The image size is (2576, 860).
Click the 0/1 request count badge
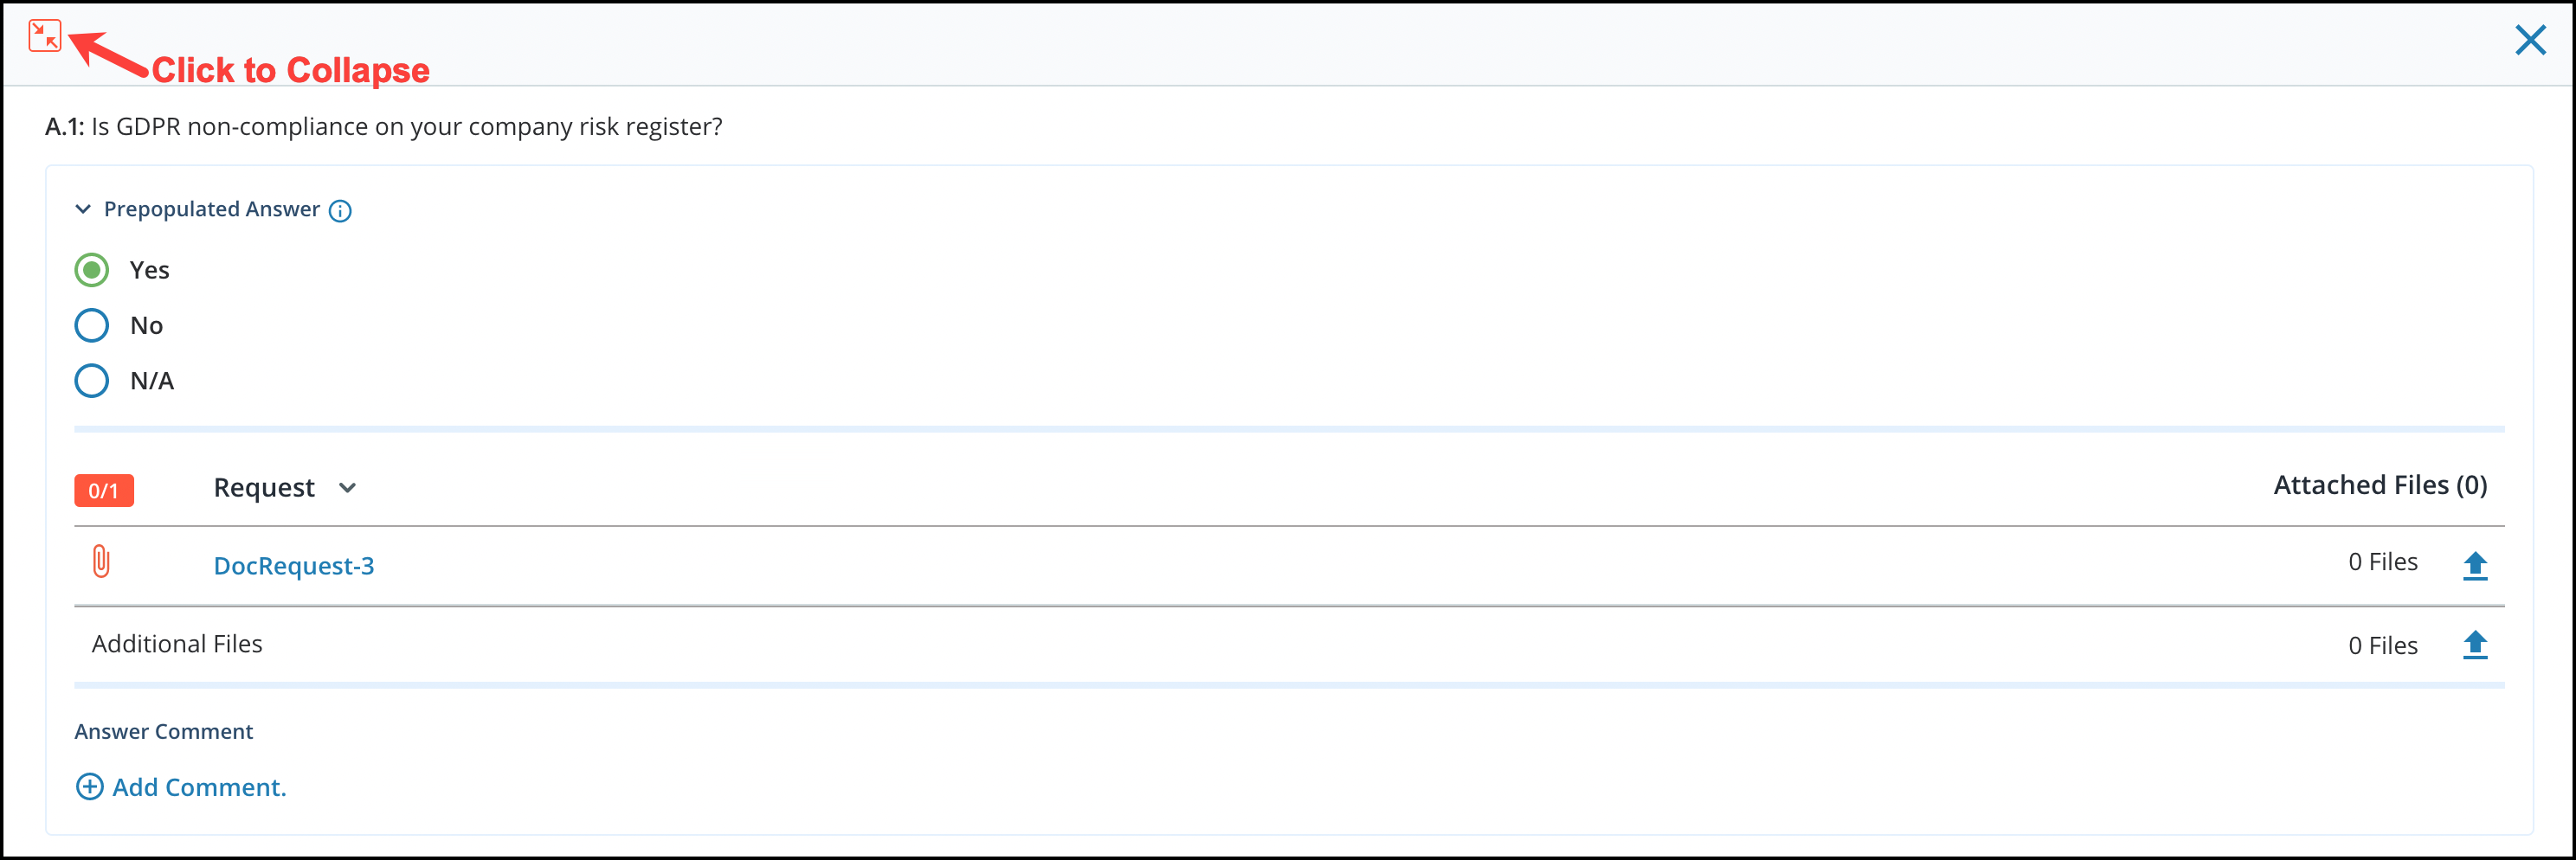coord(104,490)
